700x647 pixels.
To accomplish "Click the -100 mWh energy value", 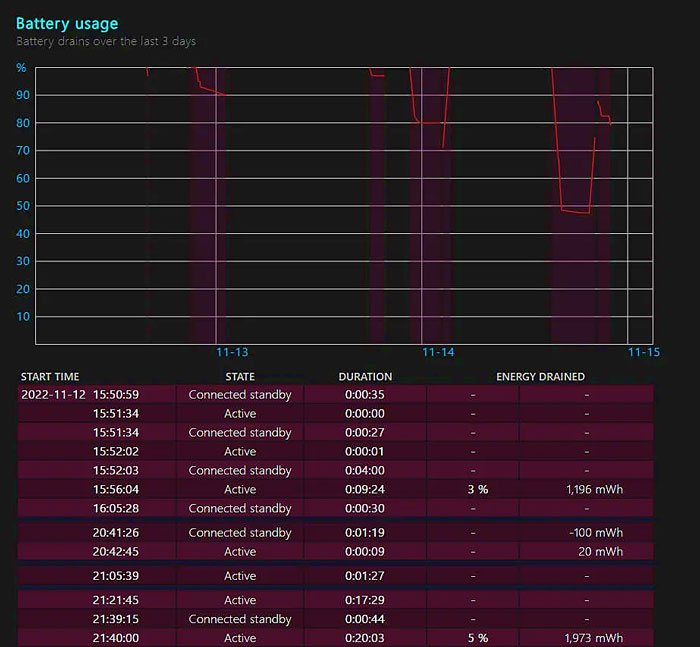I will [x=596, y=533].
